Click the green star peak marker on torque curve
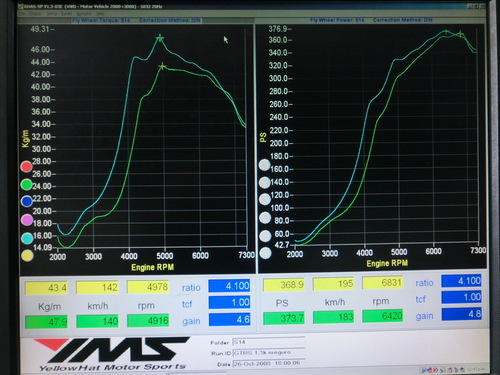The image size is (500, 375). (x=160, y=38)
